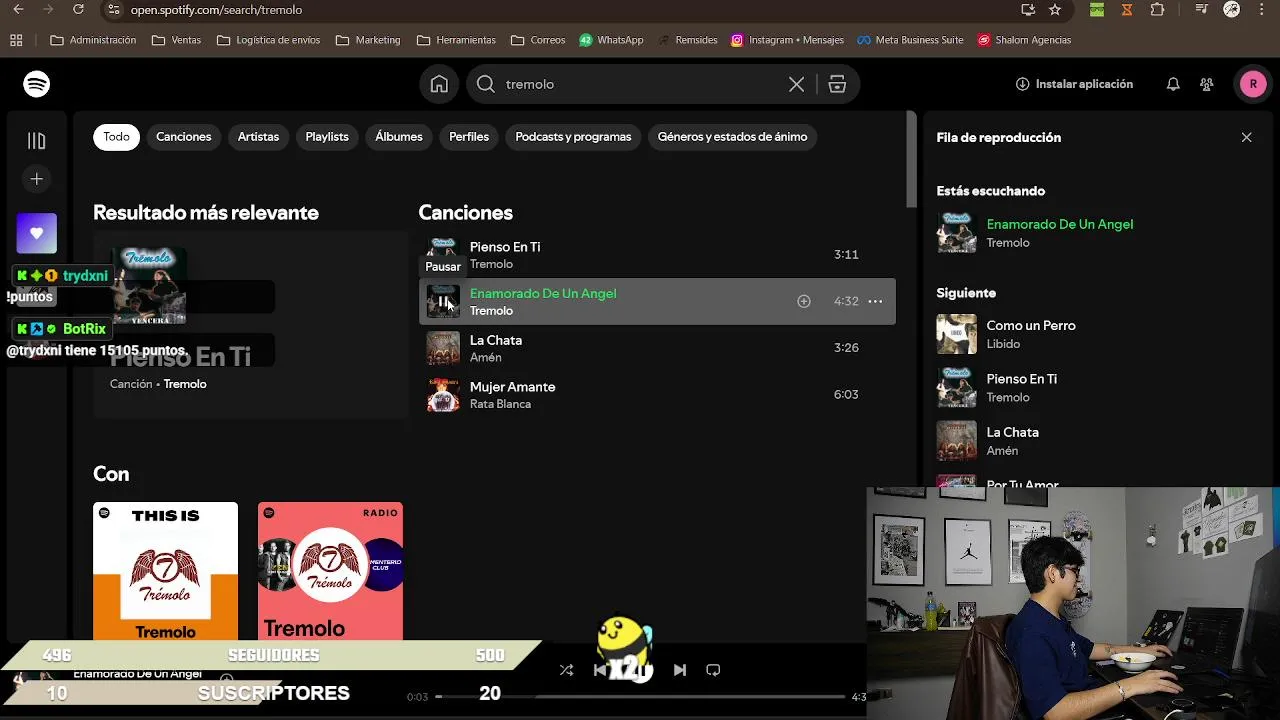
Task: Open Marketing bookmarks folder
Action: pyautogui.click(x=368, y=40)
